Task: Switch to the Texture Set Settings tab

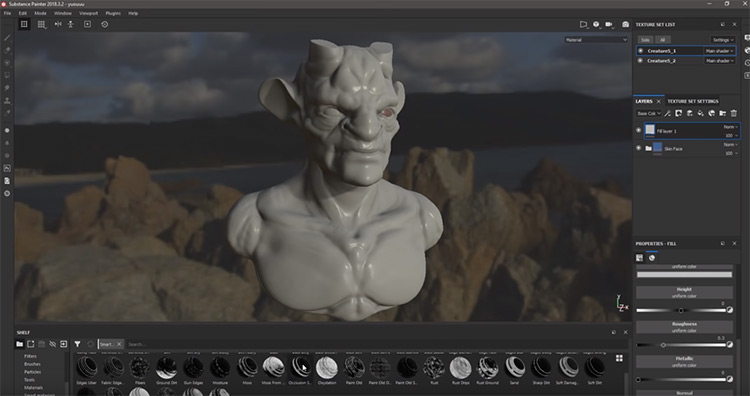Action: (x=693, y=101)
